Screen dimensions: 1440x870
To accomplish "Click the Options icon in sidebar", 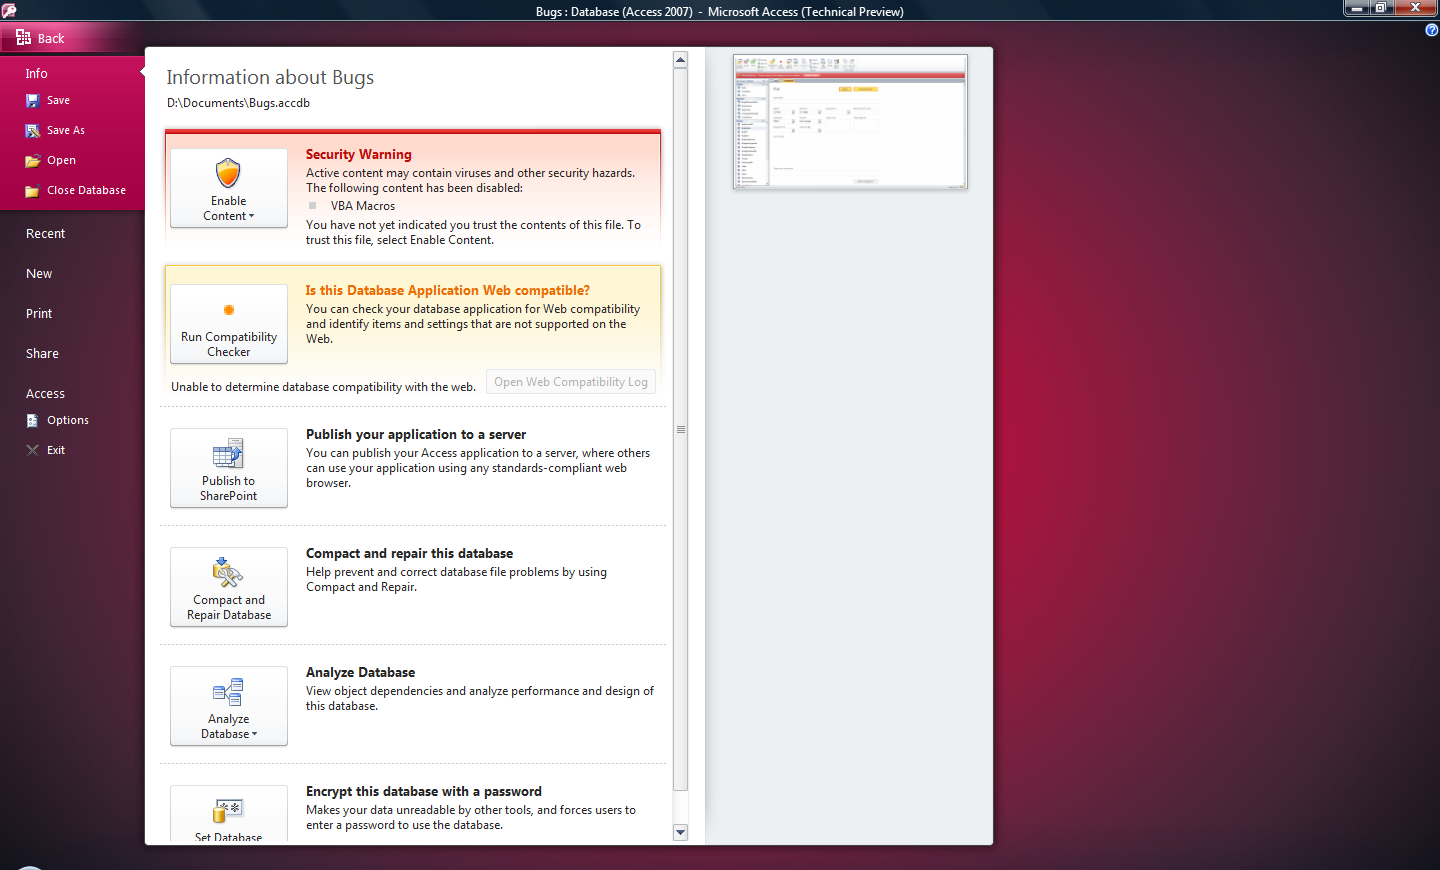I will click(x=33, y=421).
